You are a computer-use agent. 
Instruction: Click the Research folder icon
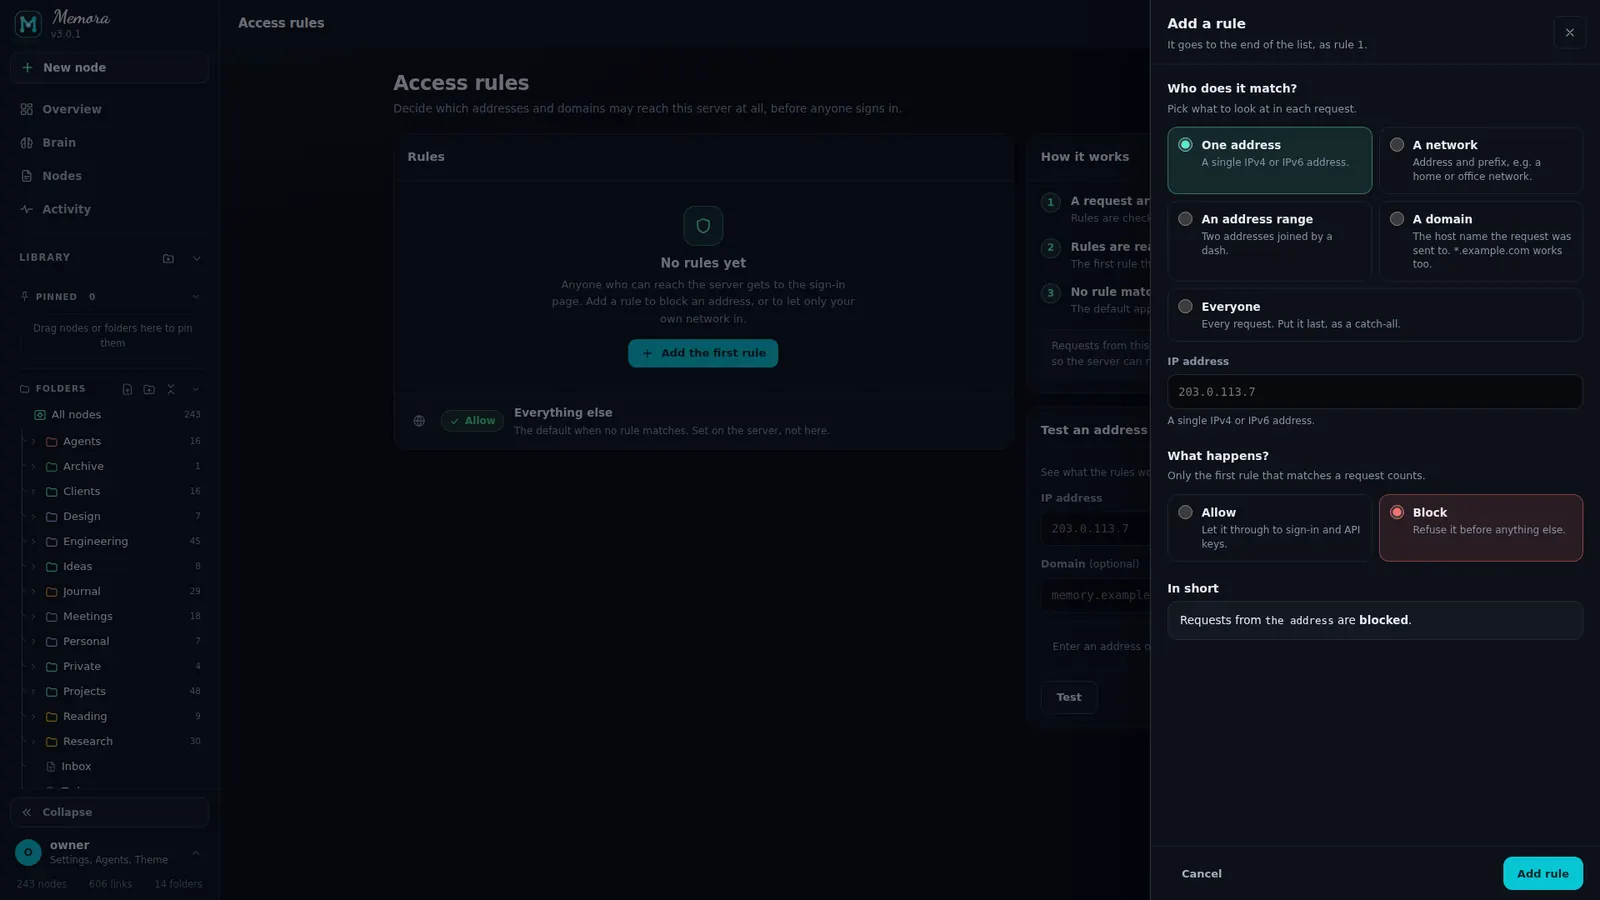tap(51, 741)
